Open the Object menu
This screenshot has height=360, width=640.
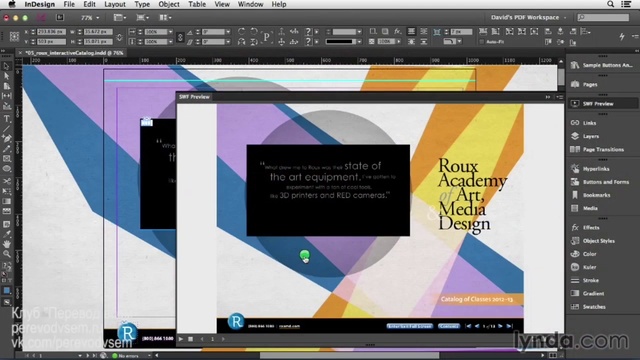point(169,4)
